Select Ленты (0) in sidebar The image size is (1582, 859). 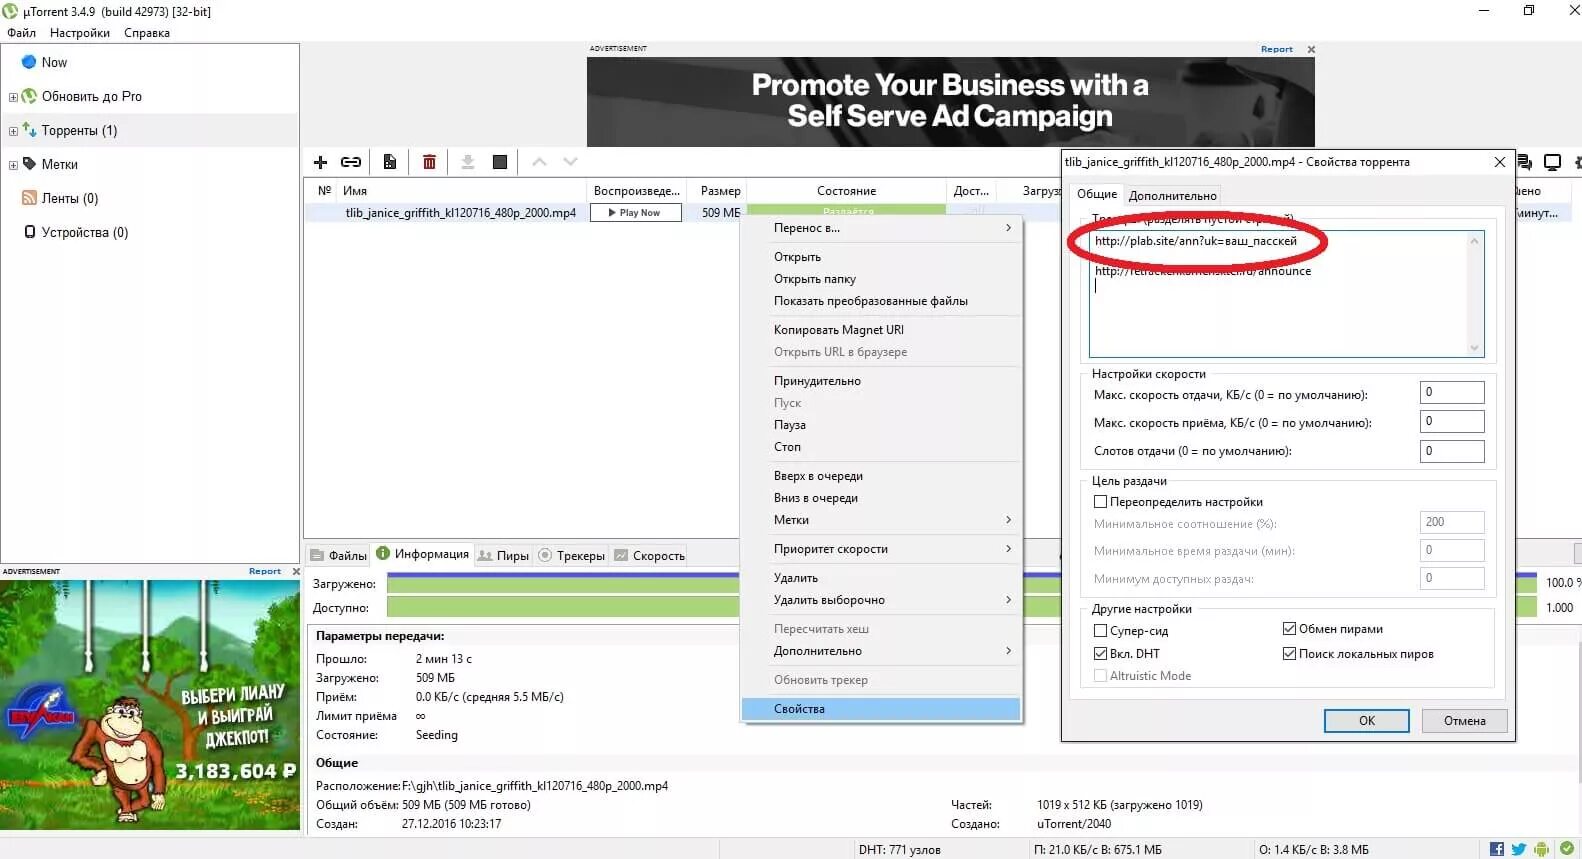tap(69, 198)
